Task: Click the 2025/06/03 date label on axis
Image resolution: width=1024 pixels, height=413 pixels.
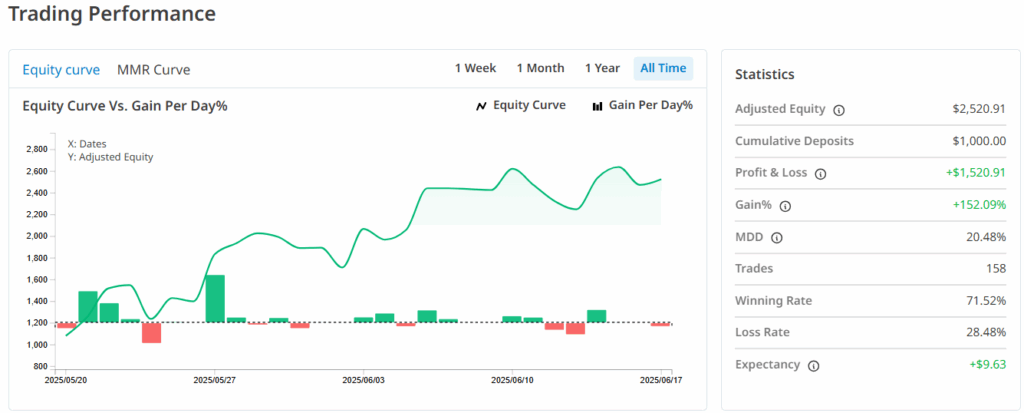Action: point(364,380)
